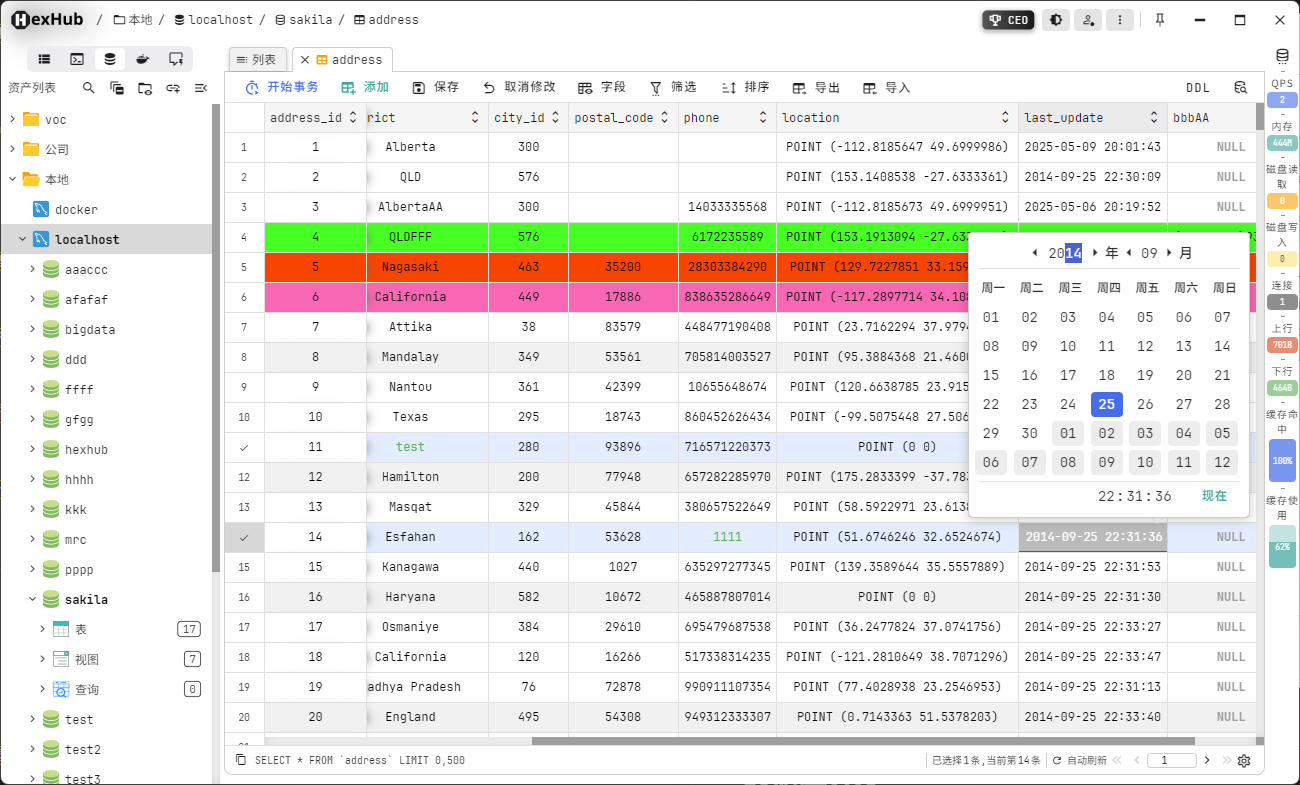Click 现在 in the date picker
The image size is (1300, 785).
point(1214,495)
